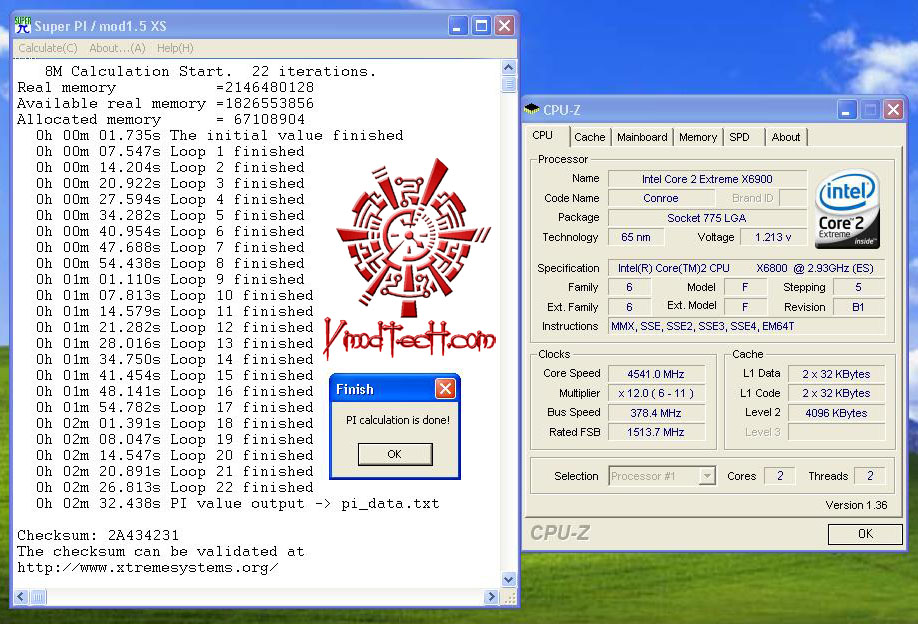Click the Super PI horizontal scrollbar thumb
The image size is (918, 624).
pyautogui.click(x=37, y=596)
